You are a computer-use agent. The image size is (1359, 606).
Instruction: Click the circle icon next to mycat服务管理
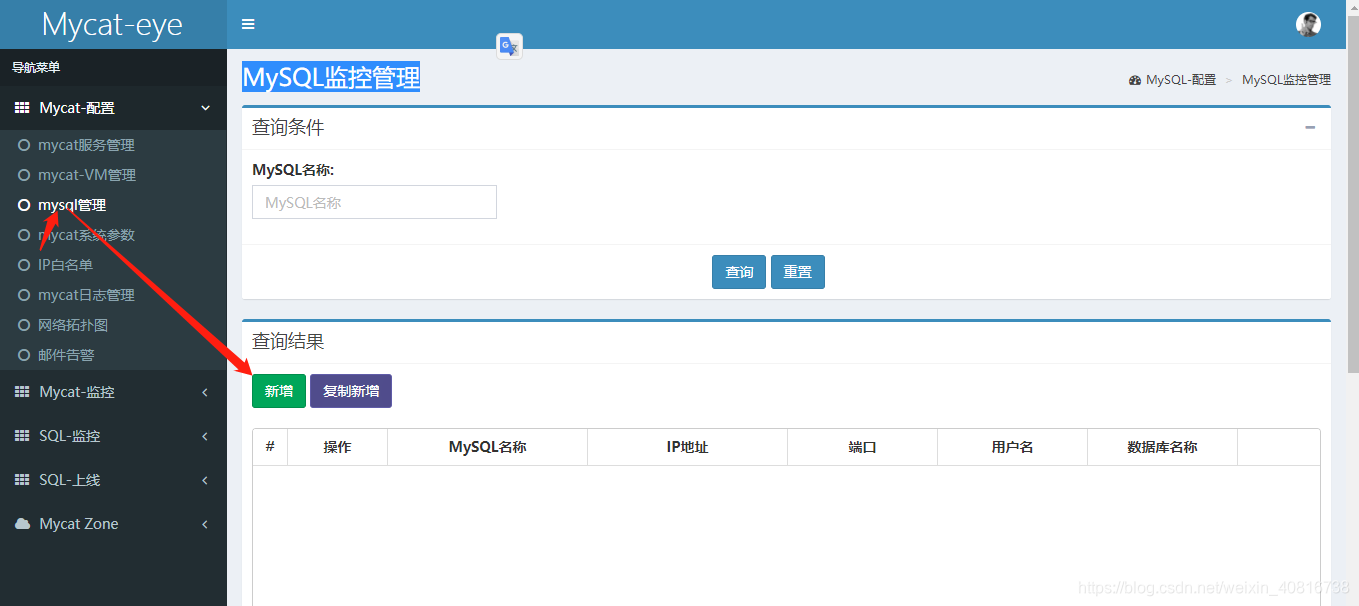(x=24, y=145)
